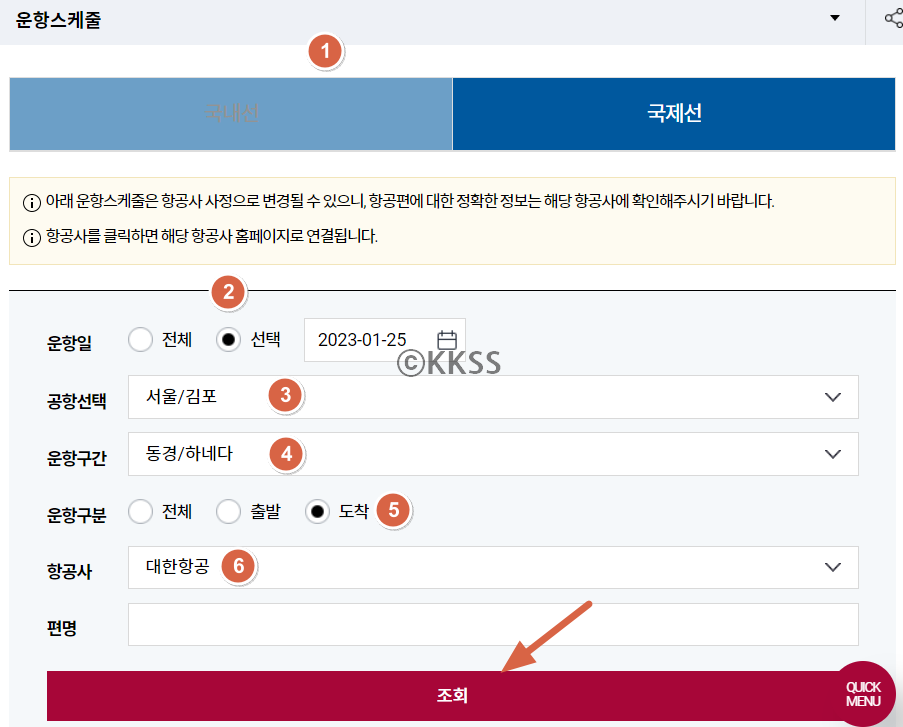Select the 전체 radio for 운항일
Screen dimensions: 903x727
pos(140,339)
